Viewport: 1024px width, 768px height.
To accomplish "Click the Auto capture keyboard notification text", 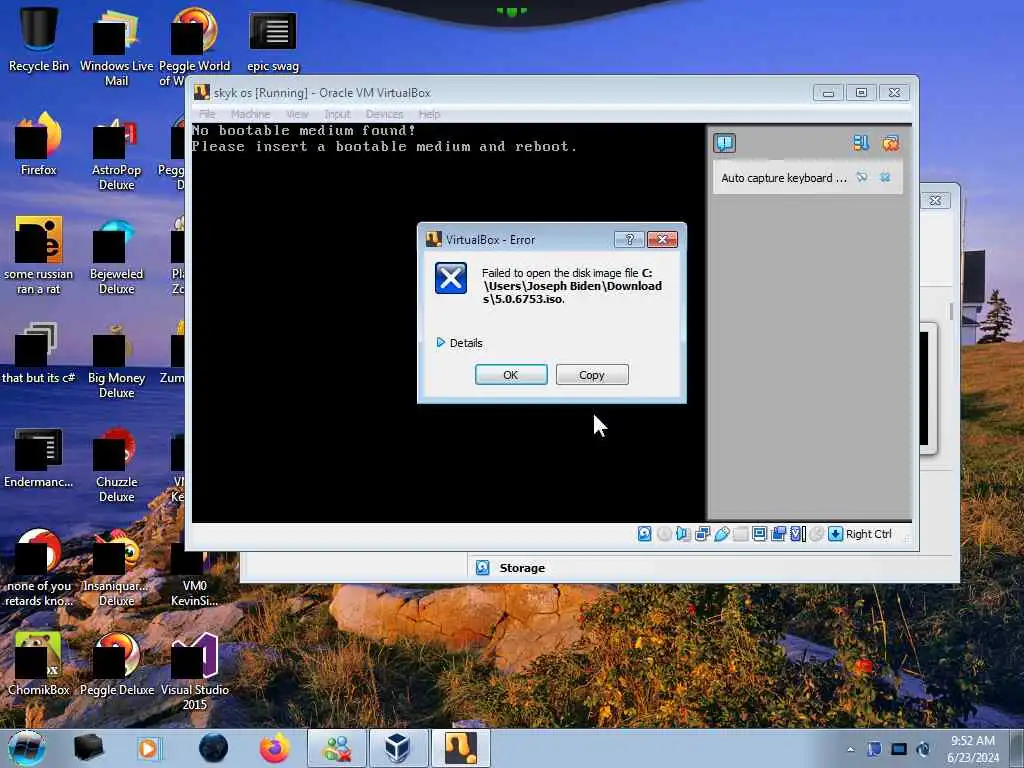I will 784,178.
